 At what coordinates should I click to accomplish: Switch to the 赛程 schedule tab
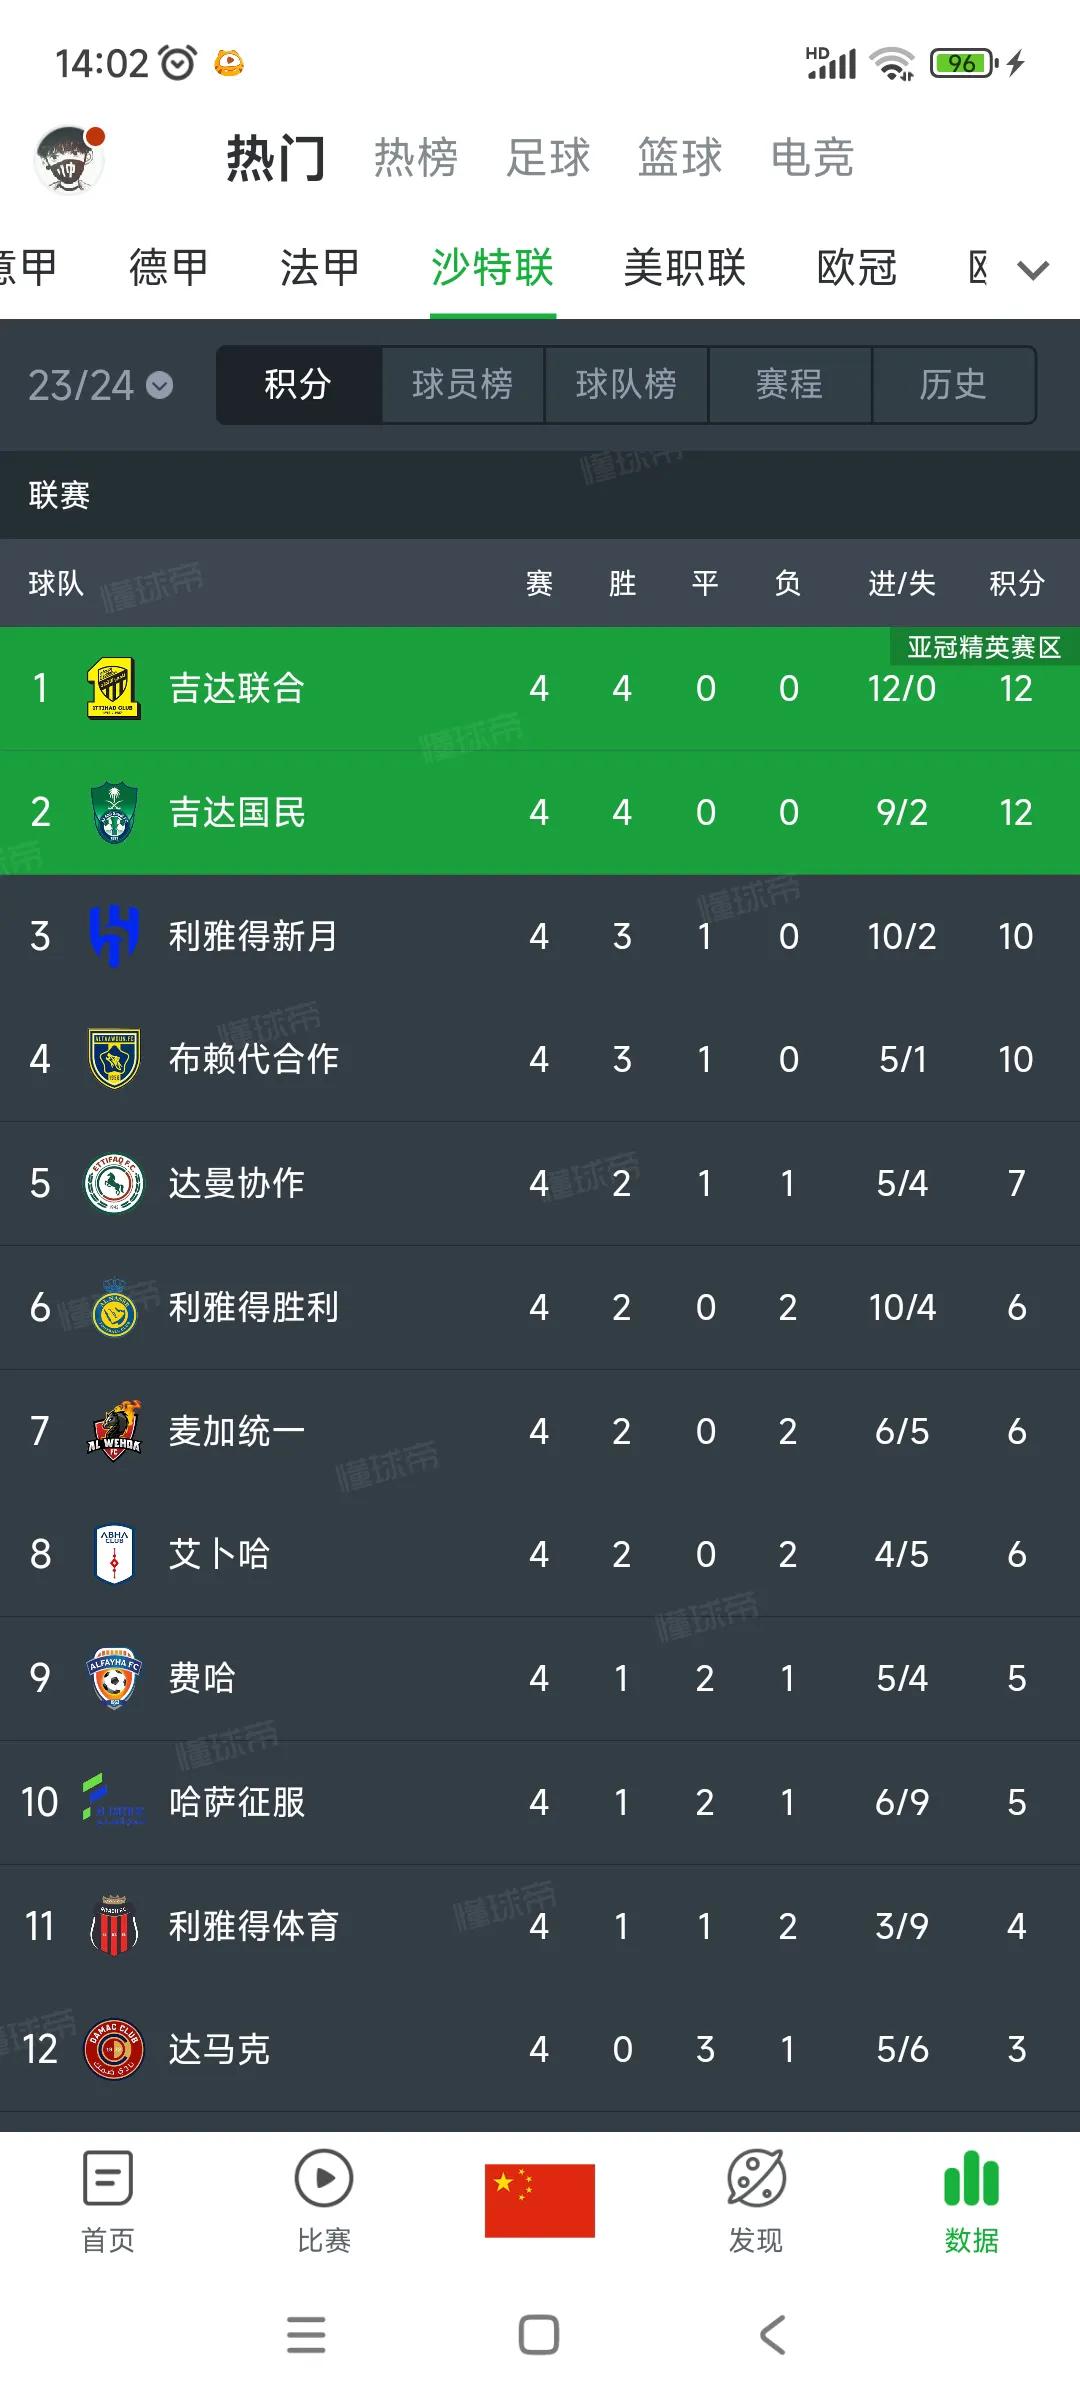coord(790,385)
